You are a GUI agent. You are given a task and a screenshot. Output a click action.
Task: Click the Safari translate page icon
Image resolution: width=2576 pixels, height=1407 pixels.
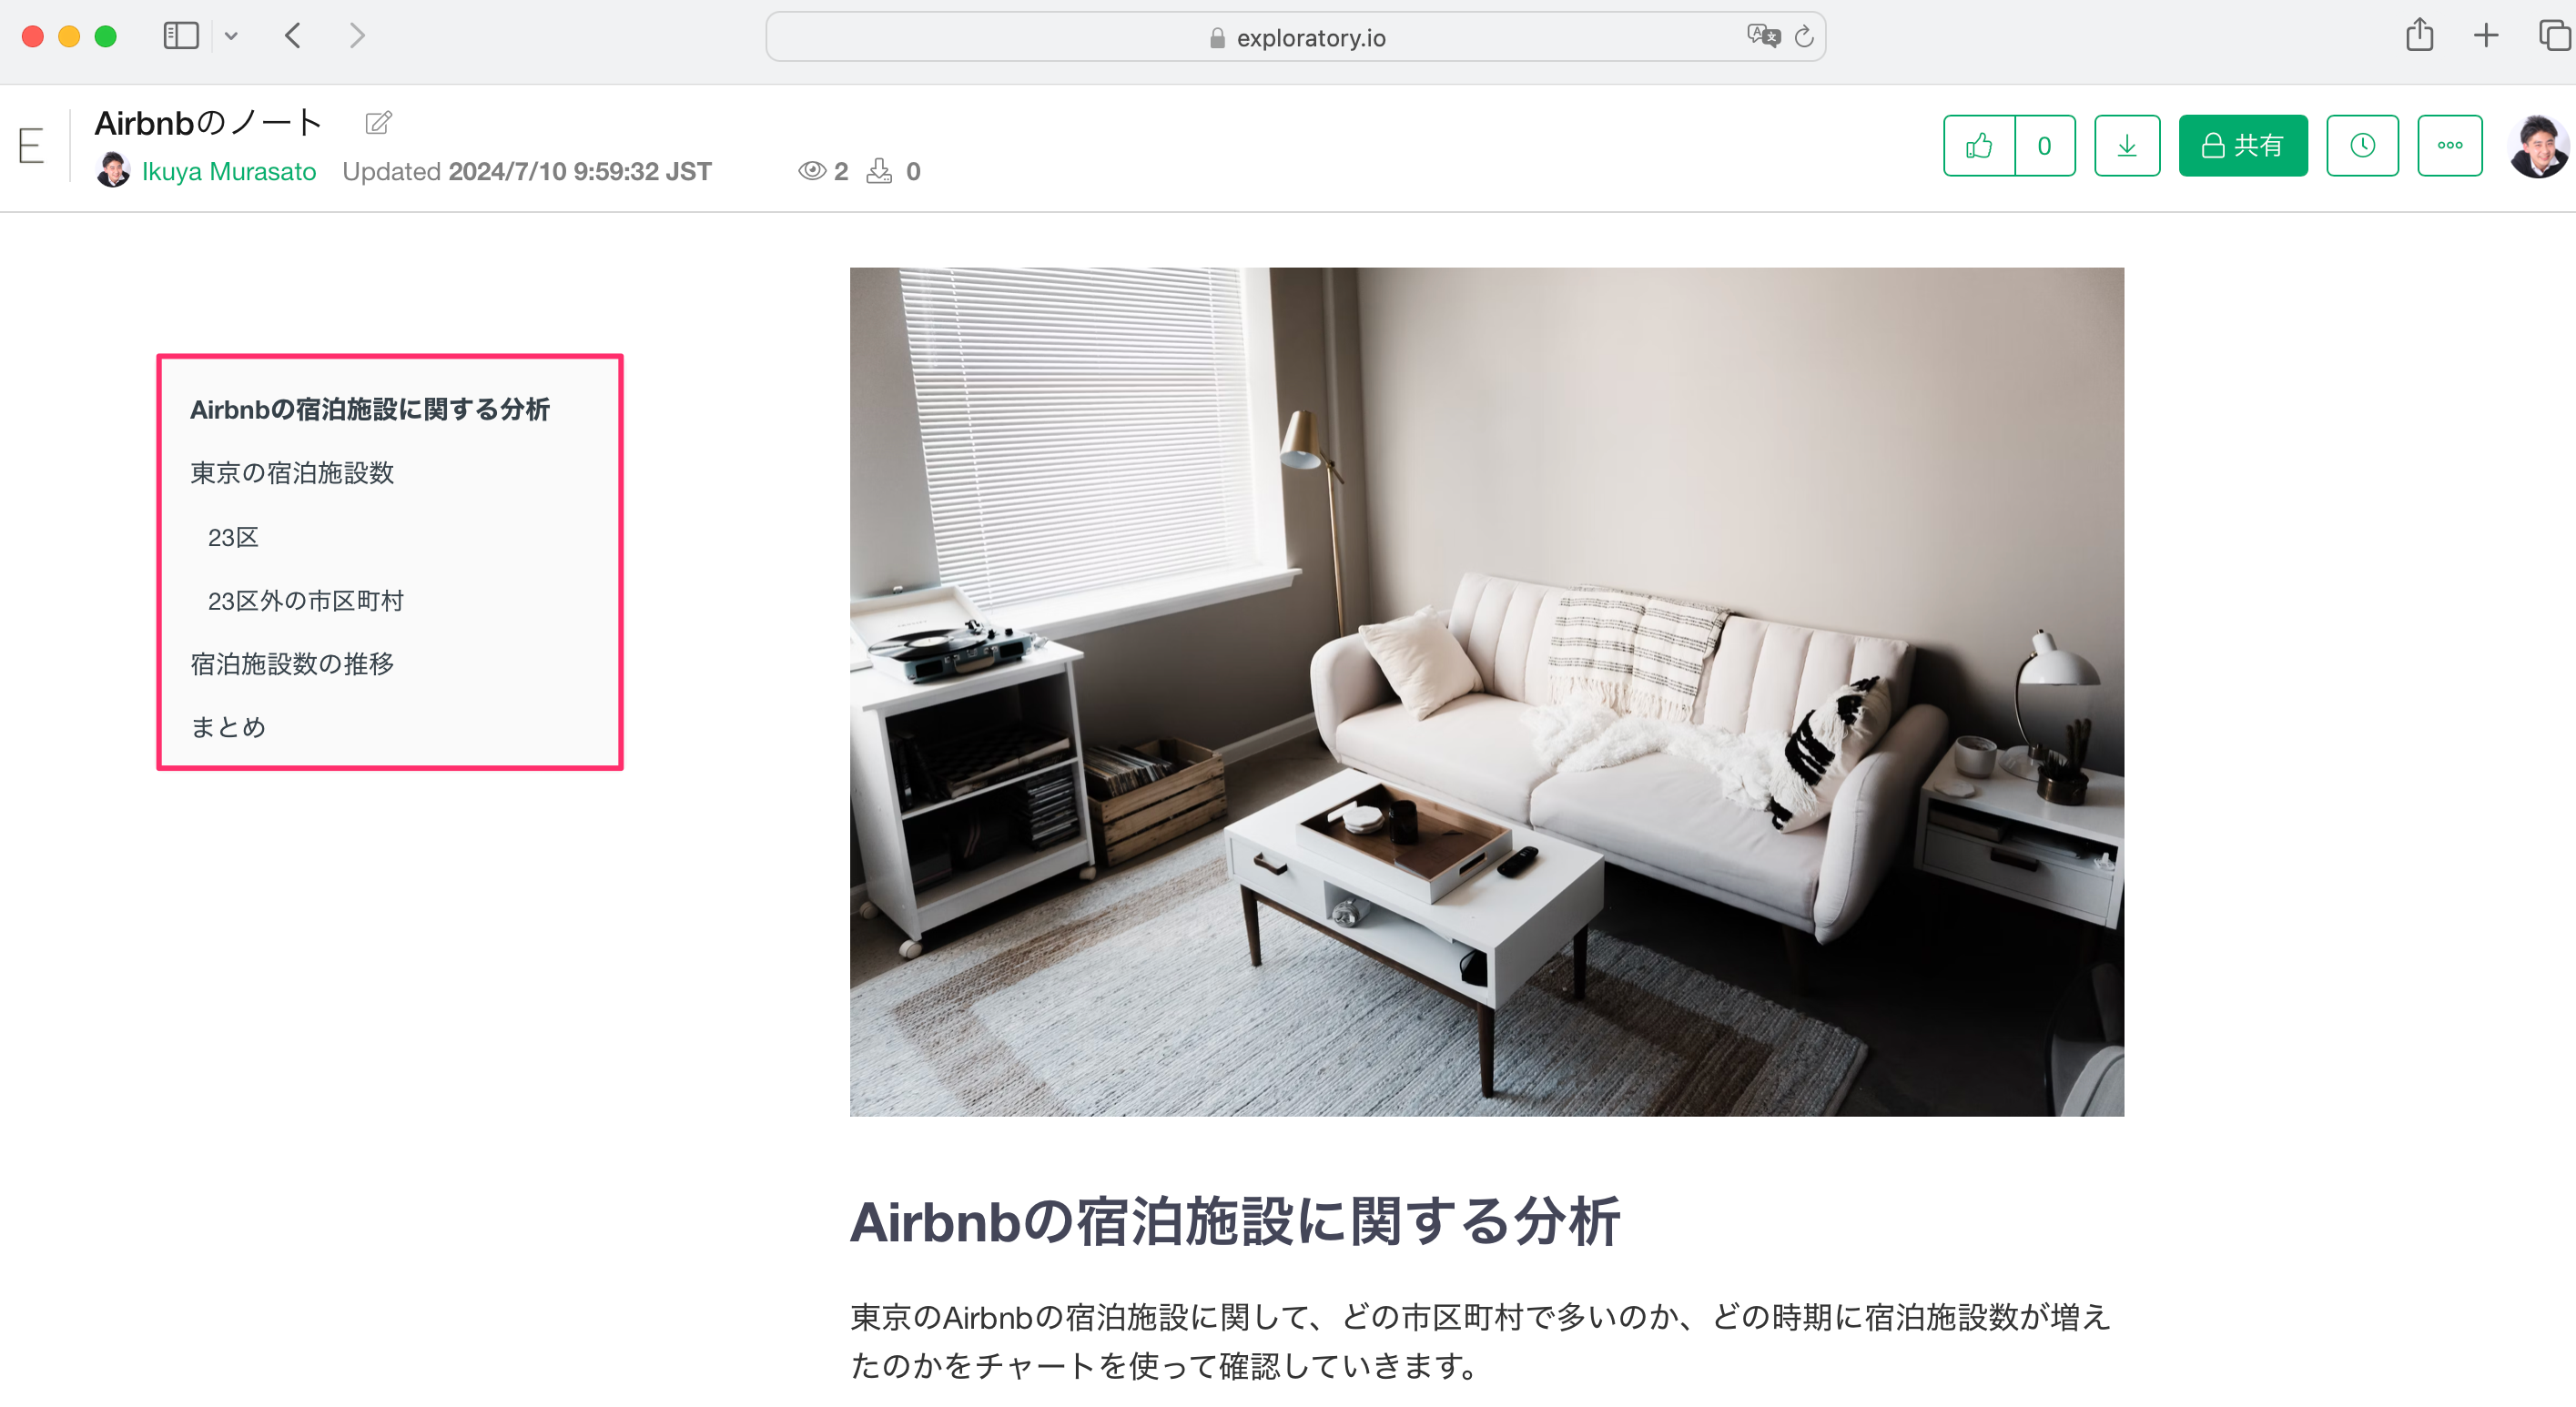pyautogui.click(x=1763, y=37)
